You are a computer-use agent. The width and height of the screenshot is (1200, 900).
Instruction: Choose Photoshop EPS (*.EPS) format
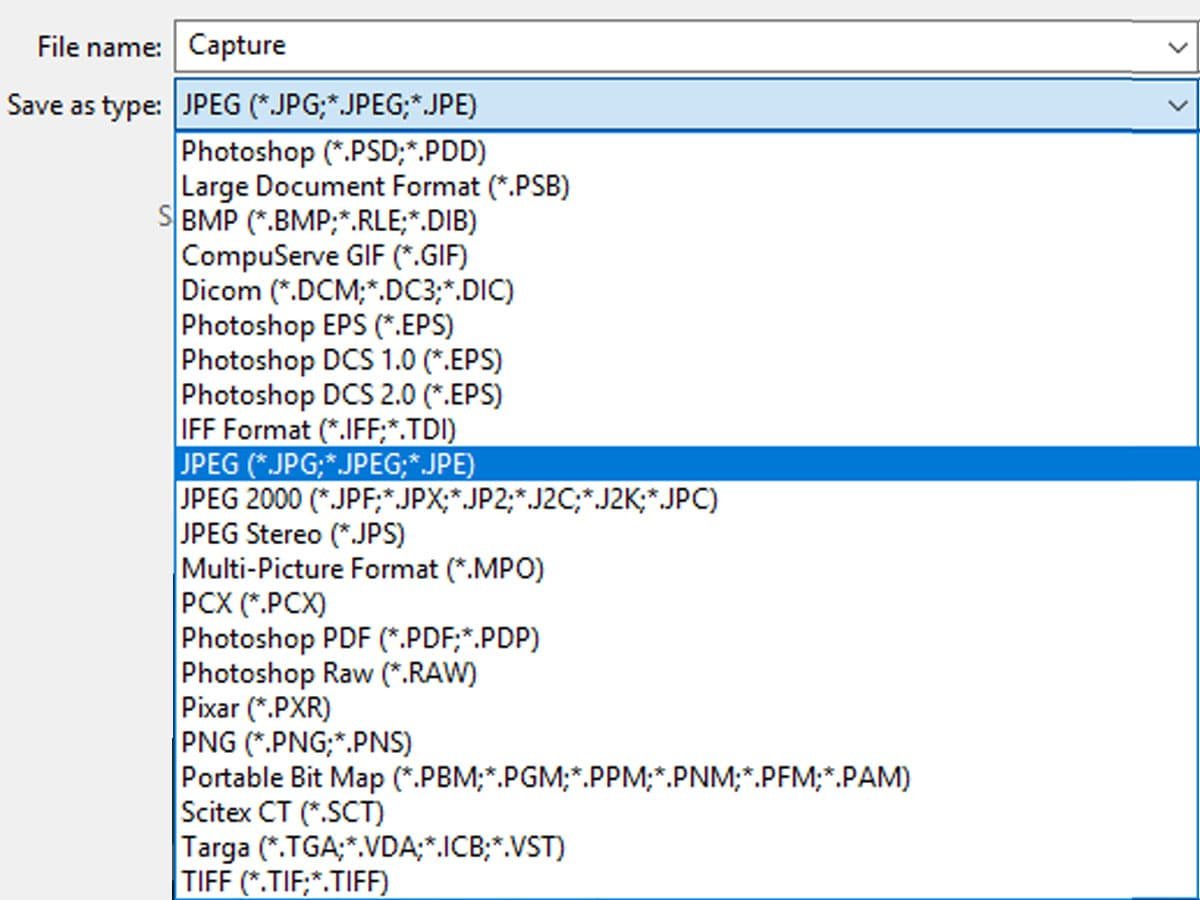pyautogui.click(x=685, y=325)
